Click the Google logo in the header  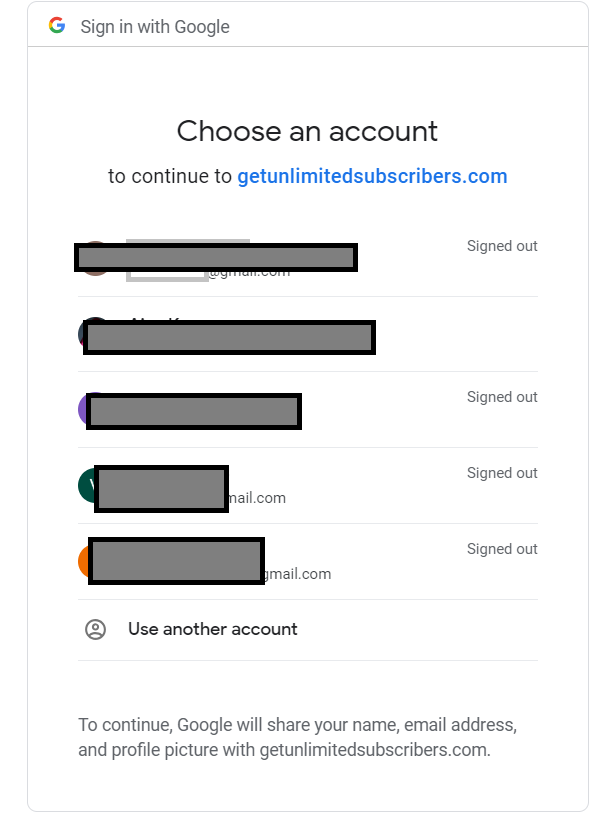pos(57,26)
